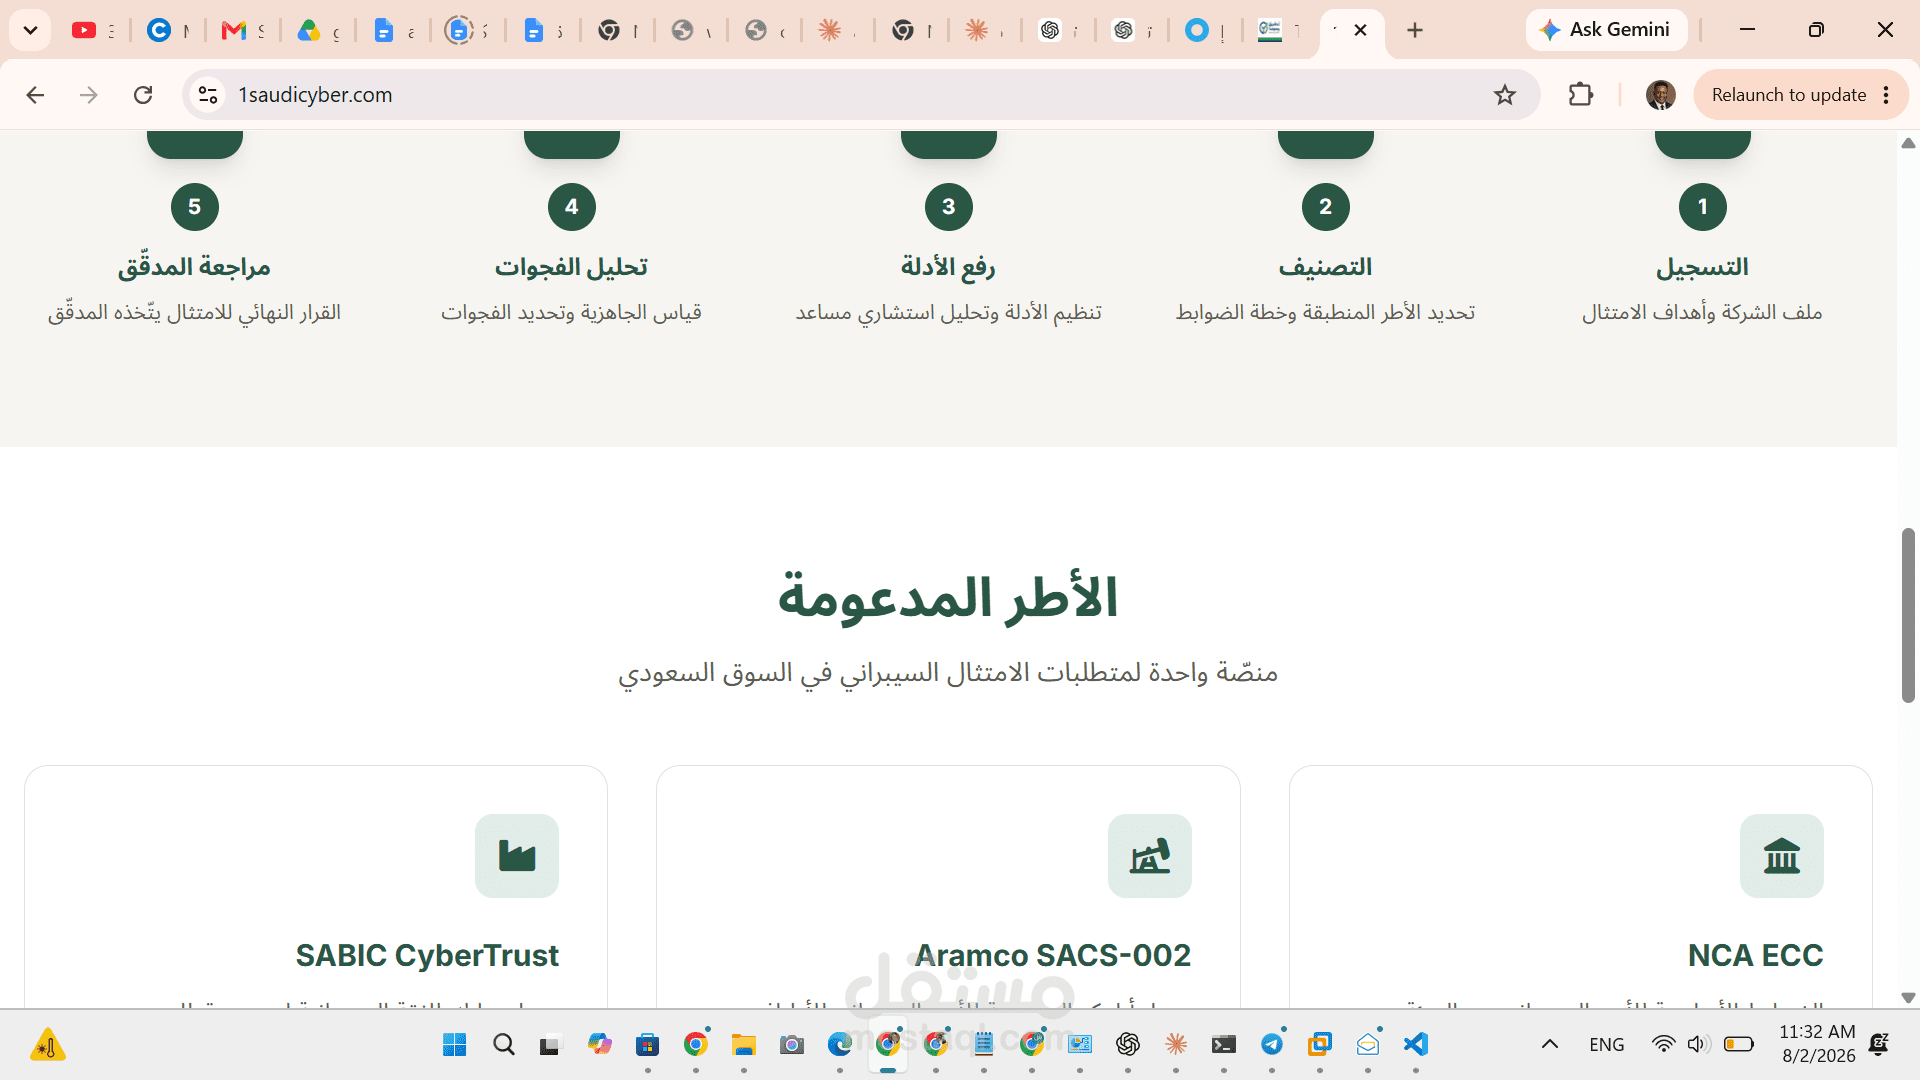Open Microsoft Store from the taskbar
This screenshot has height=1080, width=1920.
coord(648,1045)
